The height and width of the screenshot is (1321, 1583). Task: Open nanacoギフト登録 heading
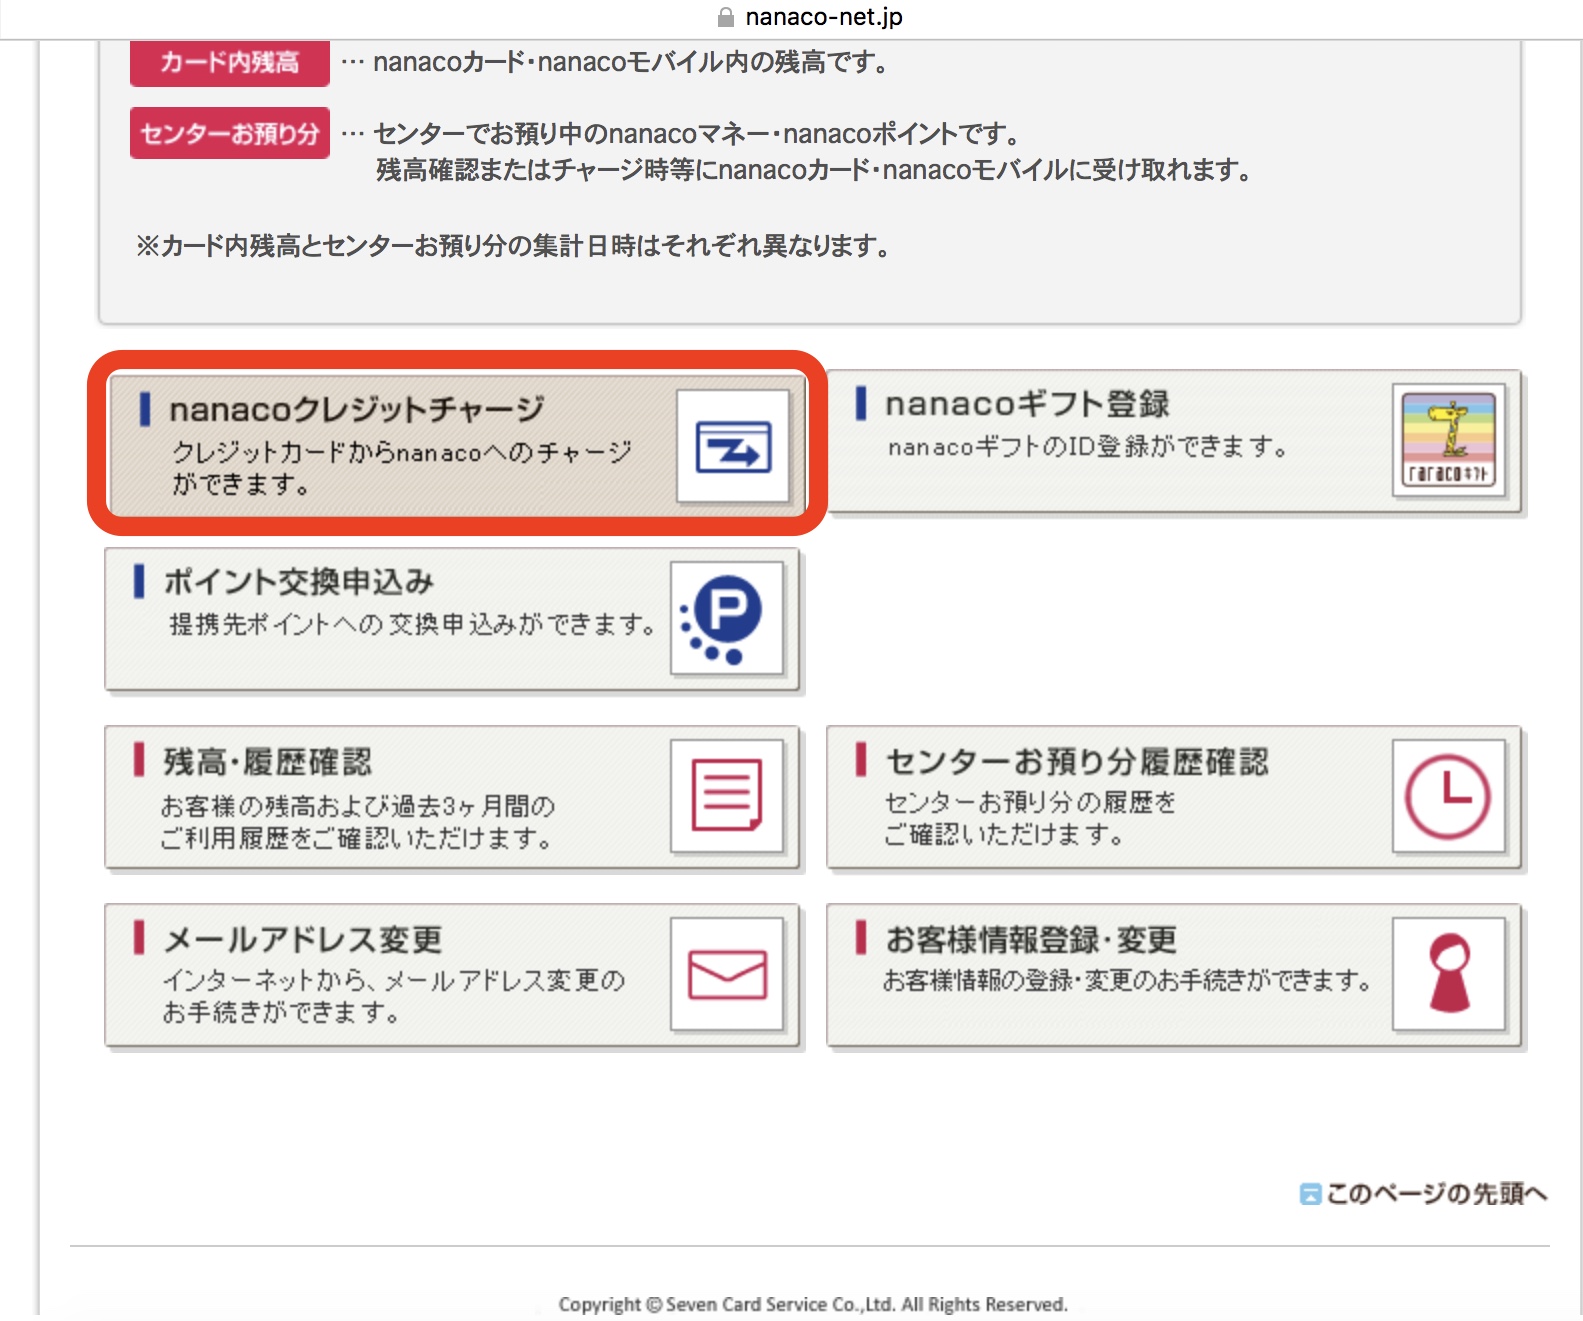(1027, 404)
